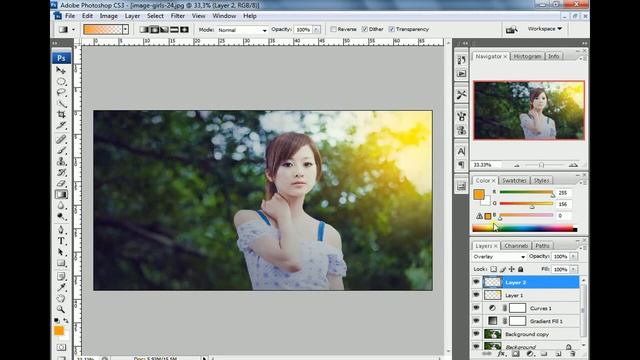Select the Dodge tool
Image resolution: width=640 pixels, height=360 pixels.
pos(61,217)
